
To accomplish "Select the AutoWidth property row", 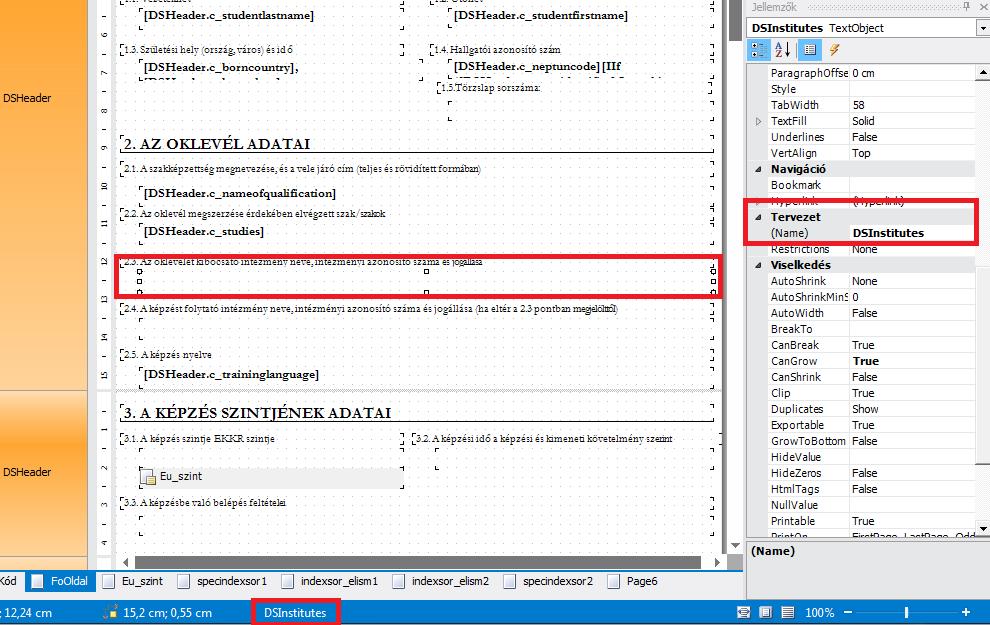I will click(x=871, y=313).
